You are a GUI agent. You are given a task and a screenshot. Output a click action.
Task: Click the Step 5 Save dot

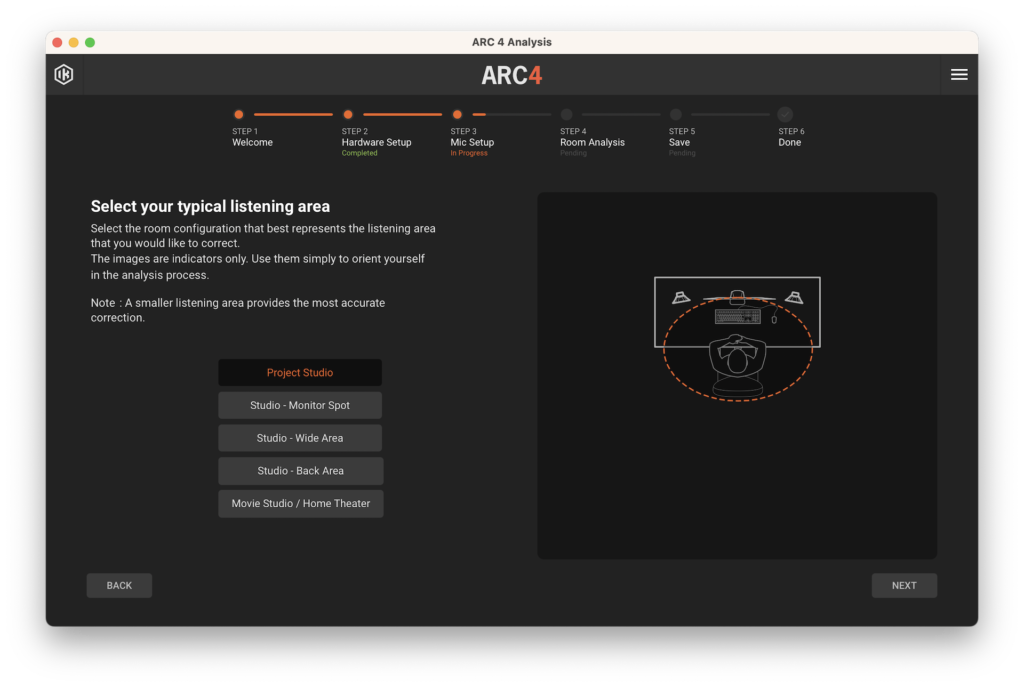tap(676, 115)
